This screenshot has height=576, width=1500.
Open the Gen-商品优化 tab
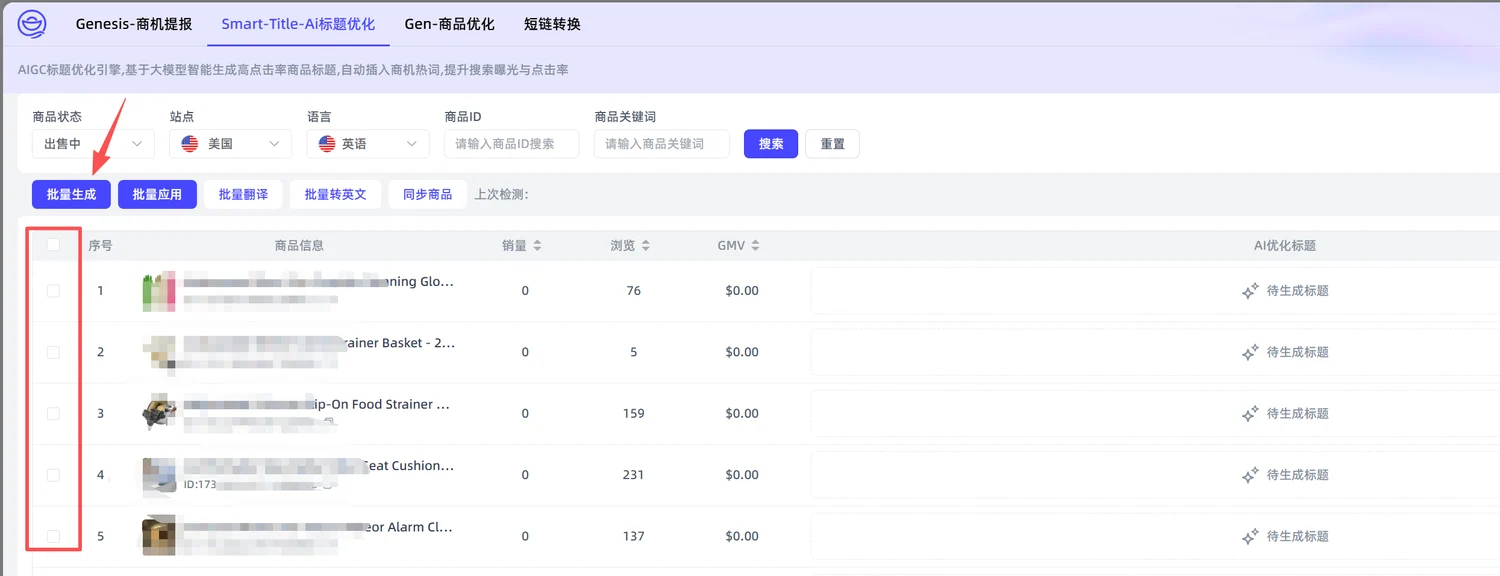[450, 24]
